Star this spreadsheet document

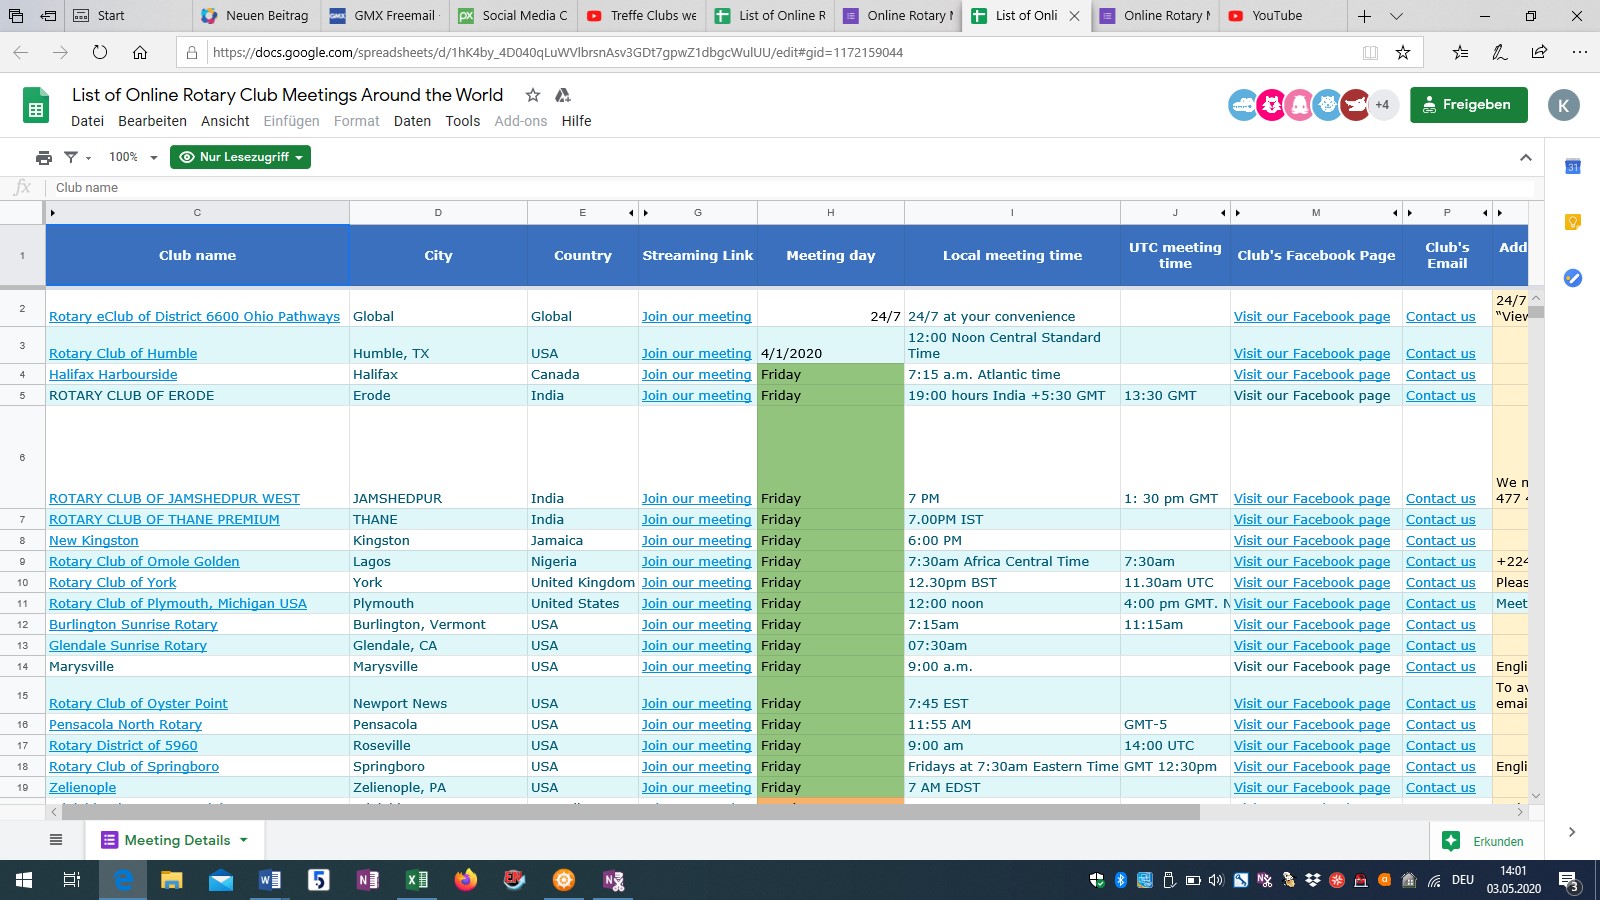[x=533, y=95]
